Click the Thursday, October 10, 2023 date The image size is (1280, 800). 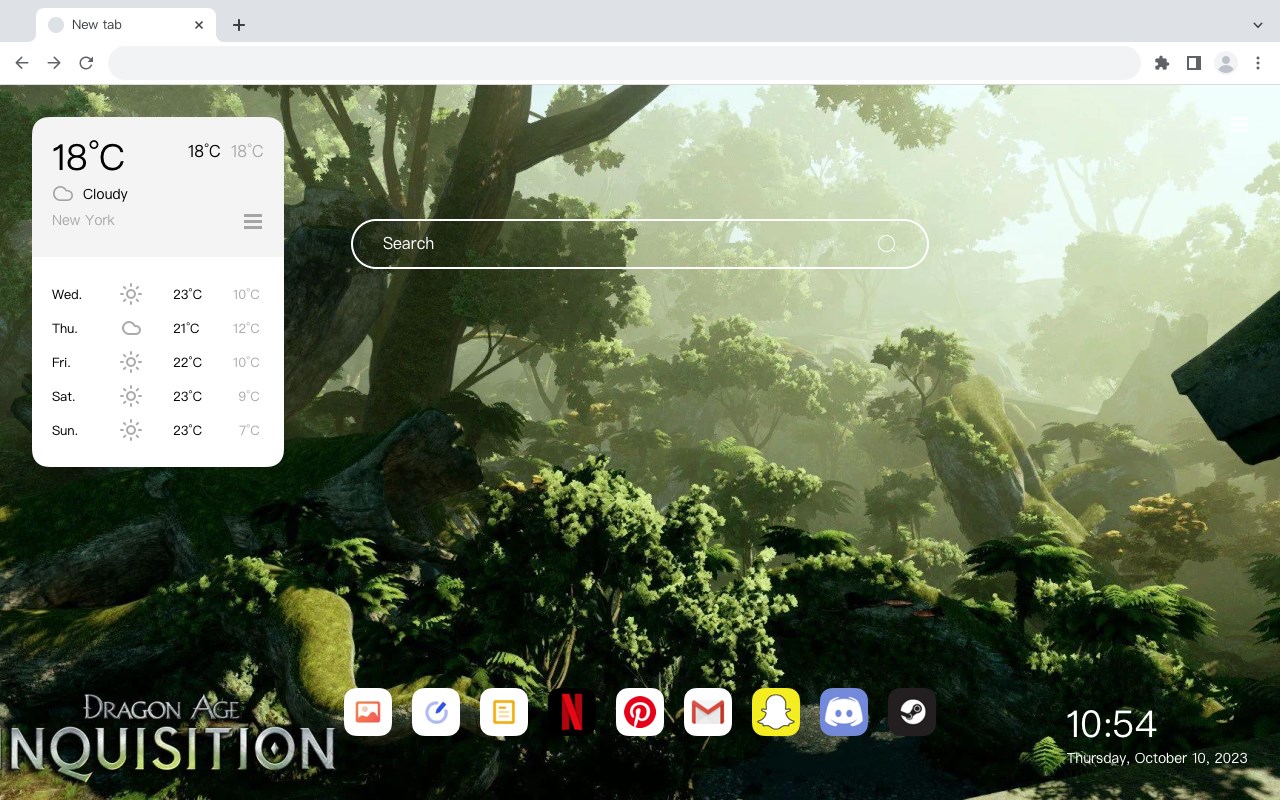(x=1157, y=758)
